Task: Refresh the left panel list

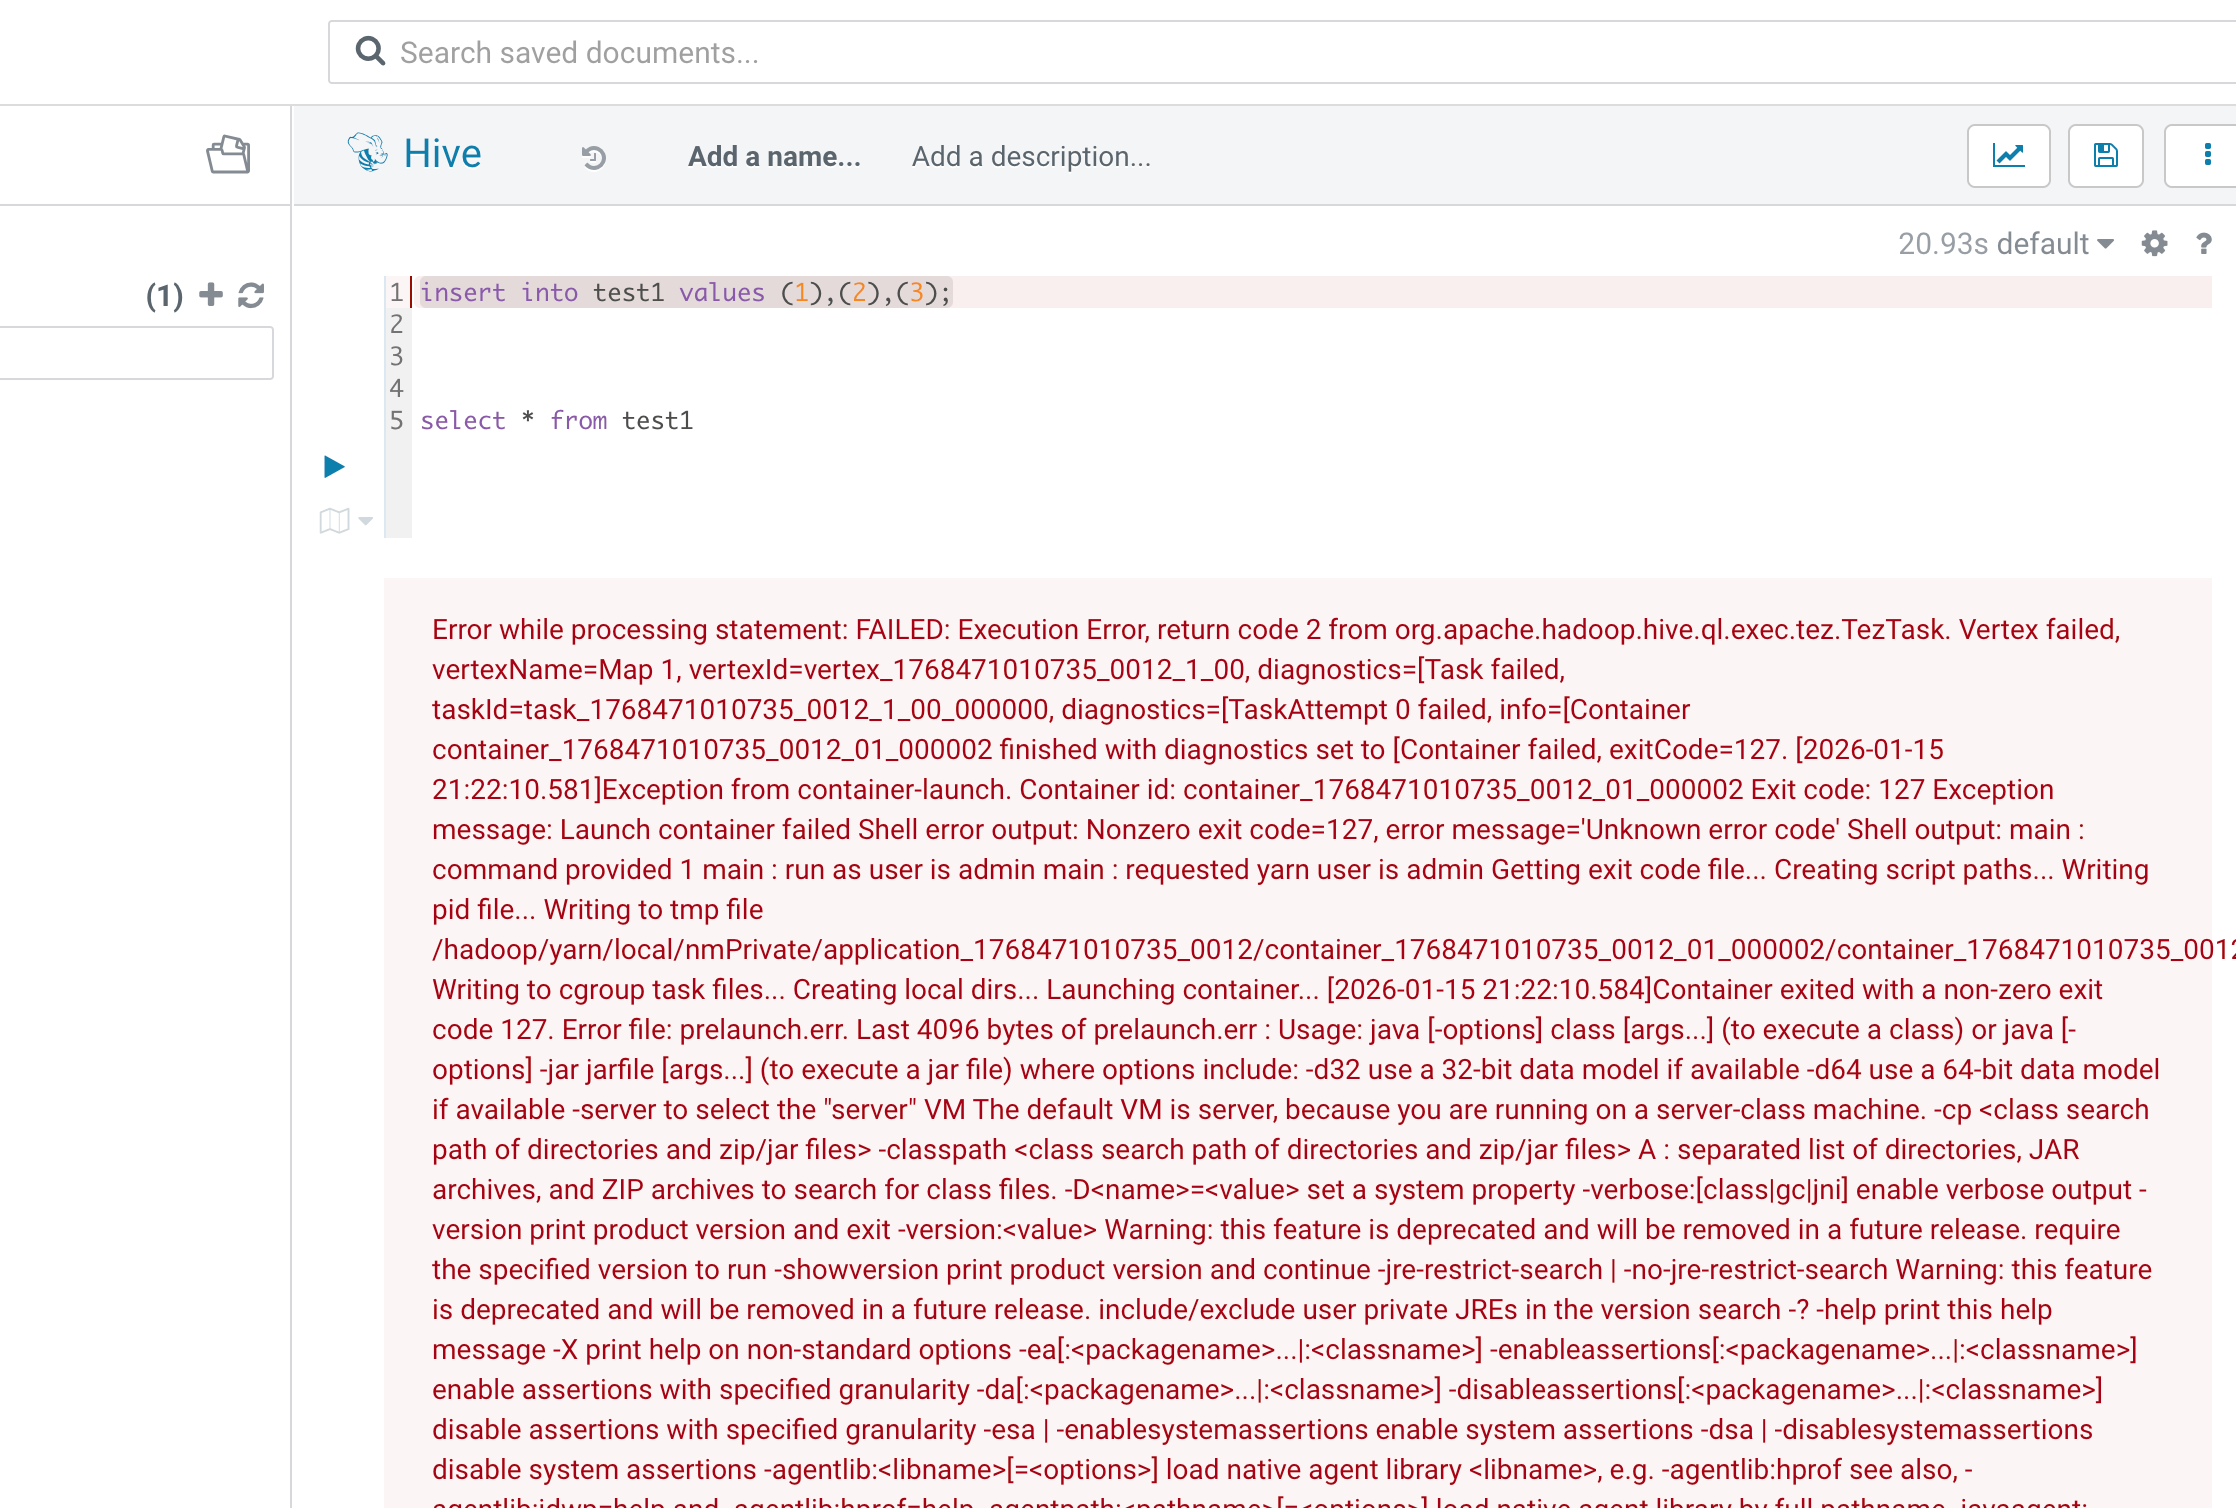Action: [x=251, y=294]
